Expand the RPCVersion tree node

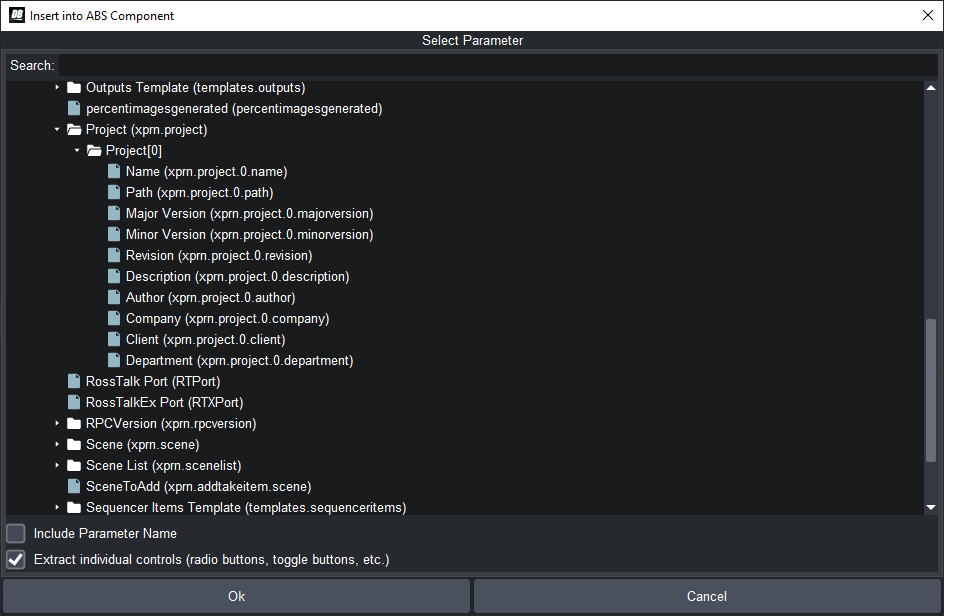pos(57,423)
